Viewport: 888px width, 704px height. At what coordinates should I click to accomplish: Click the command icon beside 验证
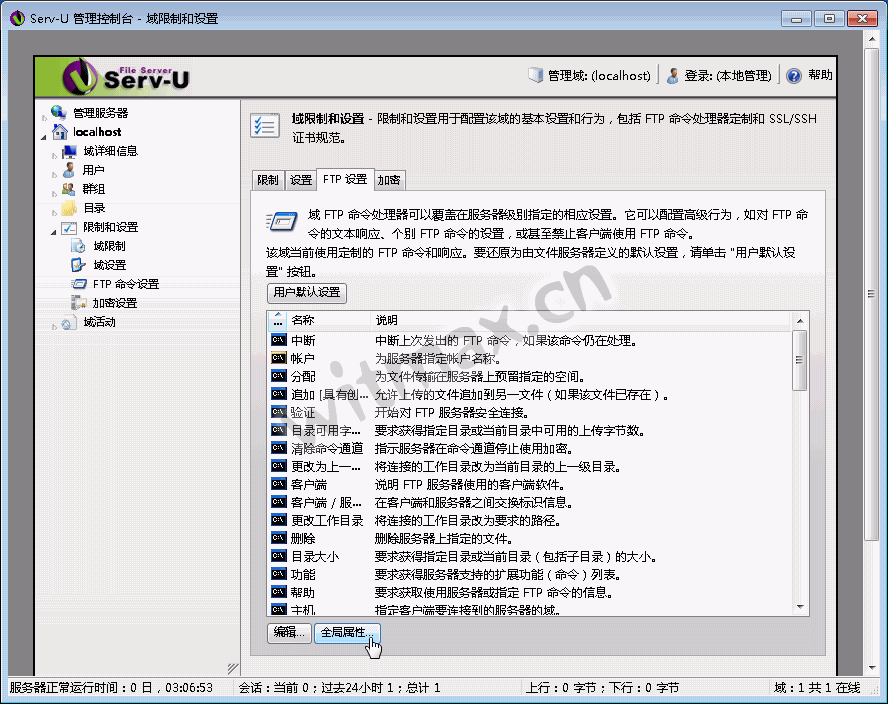point(279,412)
